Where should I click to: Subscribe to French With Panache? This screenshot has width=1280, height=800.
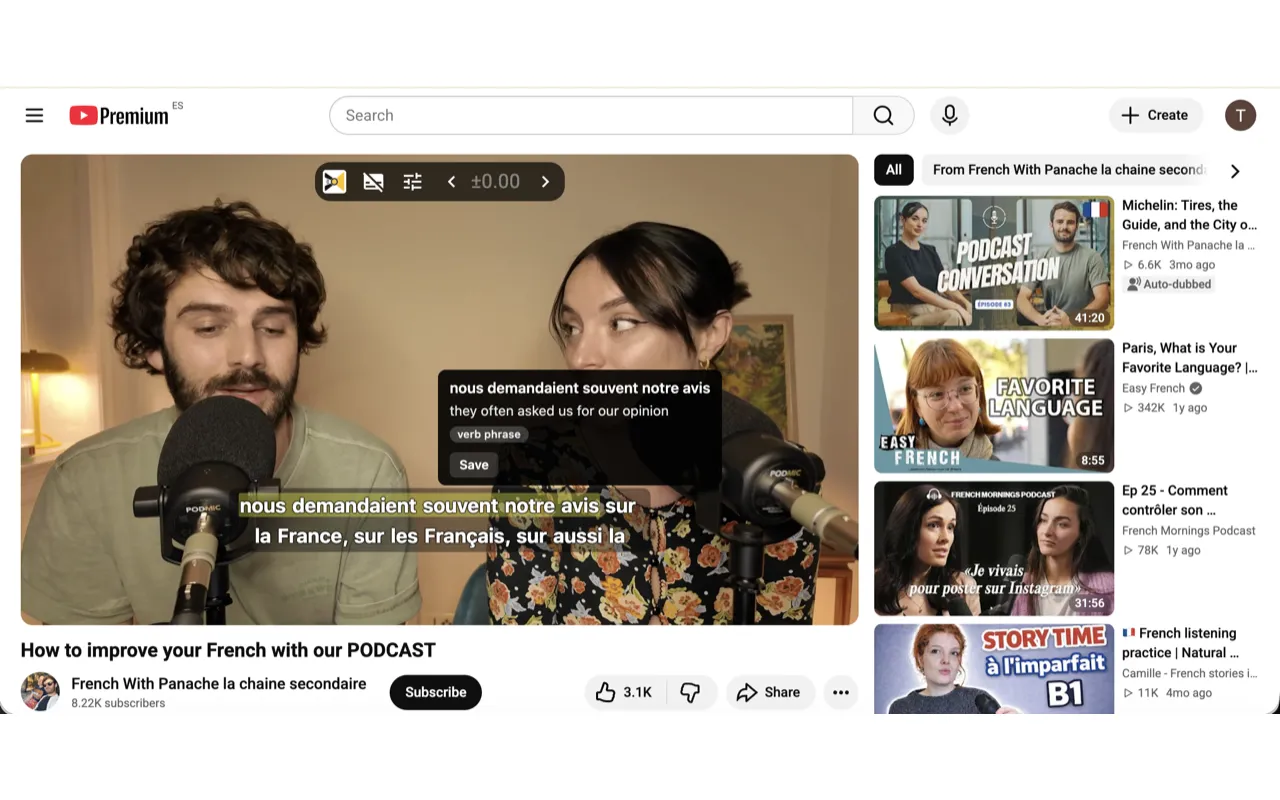pyautogui.click(x=435, y=692)
